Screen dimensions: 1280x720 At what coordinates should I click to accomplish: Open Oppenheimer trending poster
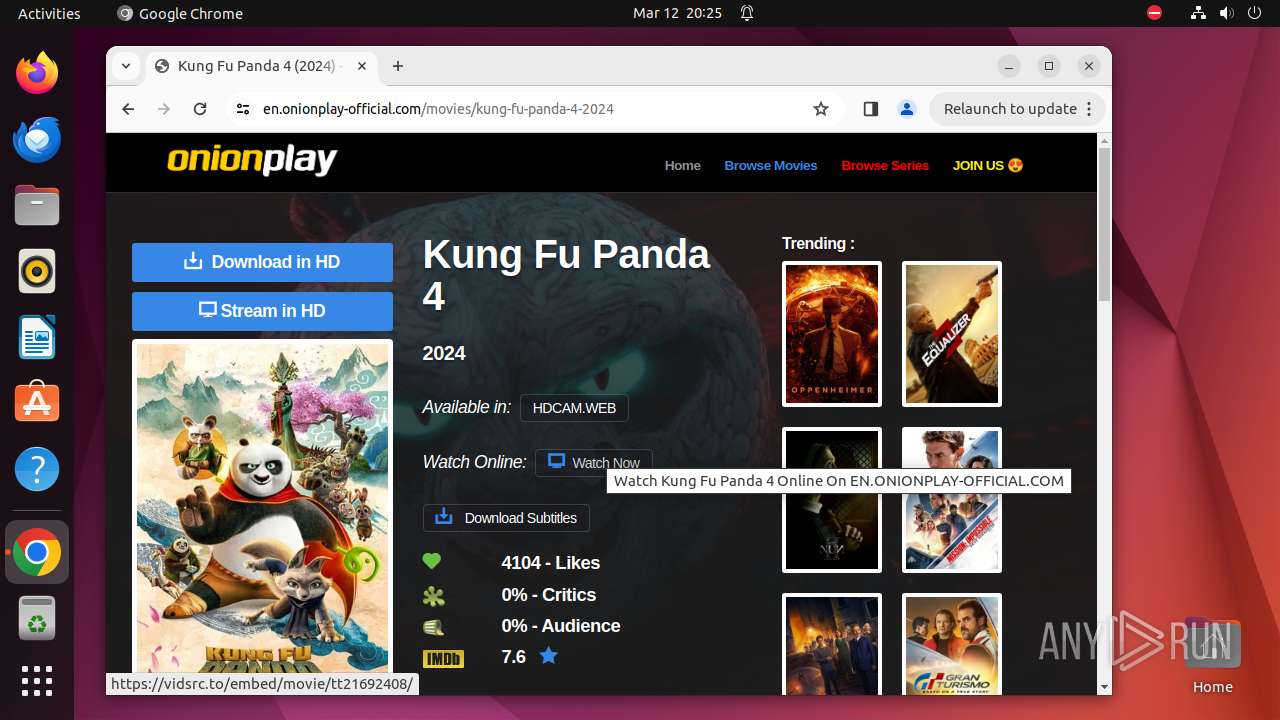coord(832,334)
